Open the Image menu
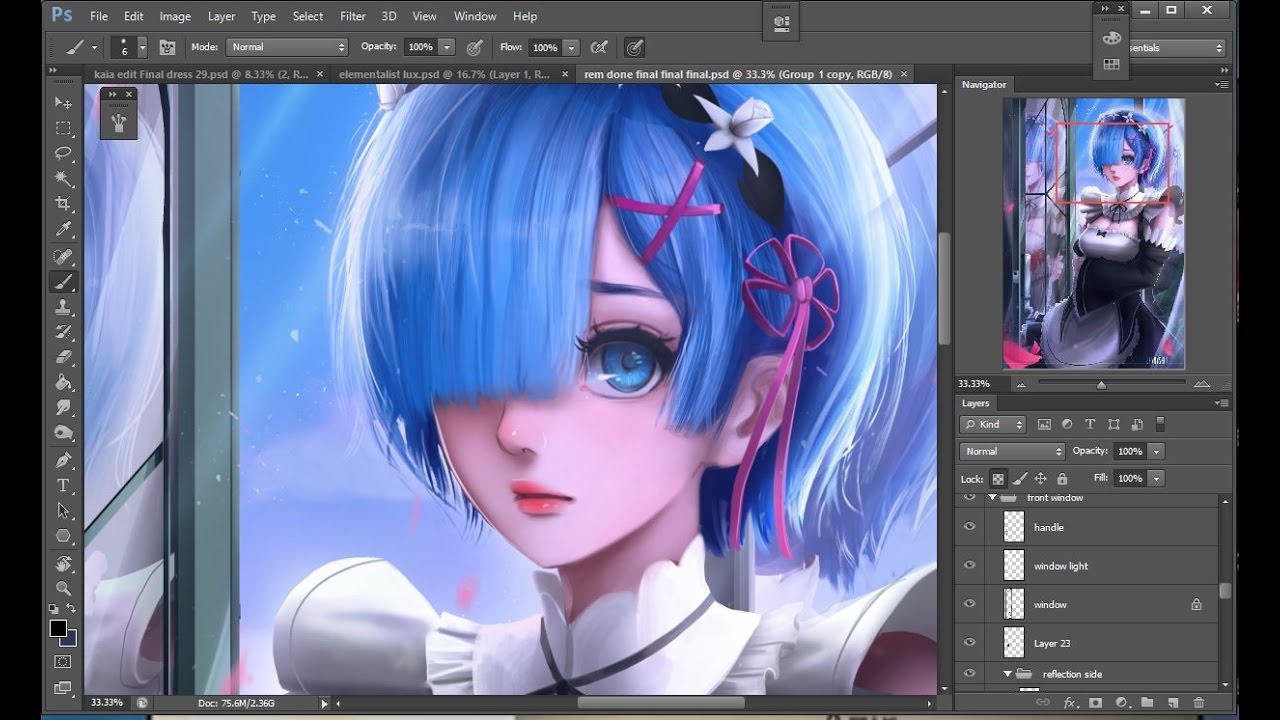The image size is (1280, 720). point(175,16)
